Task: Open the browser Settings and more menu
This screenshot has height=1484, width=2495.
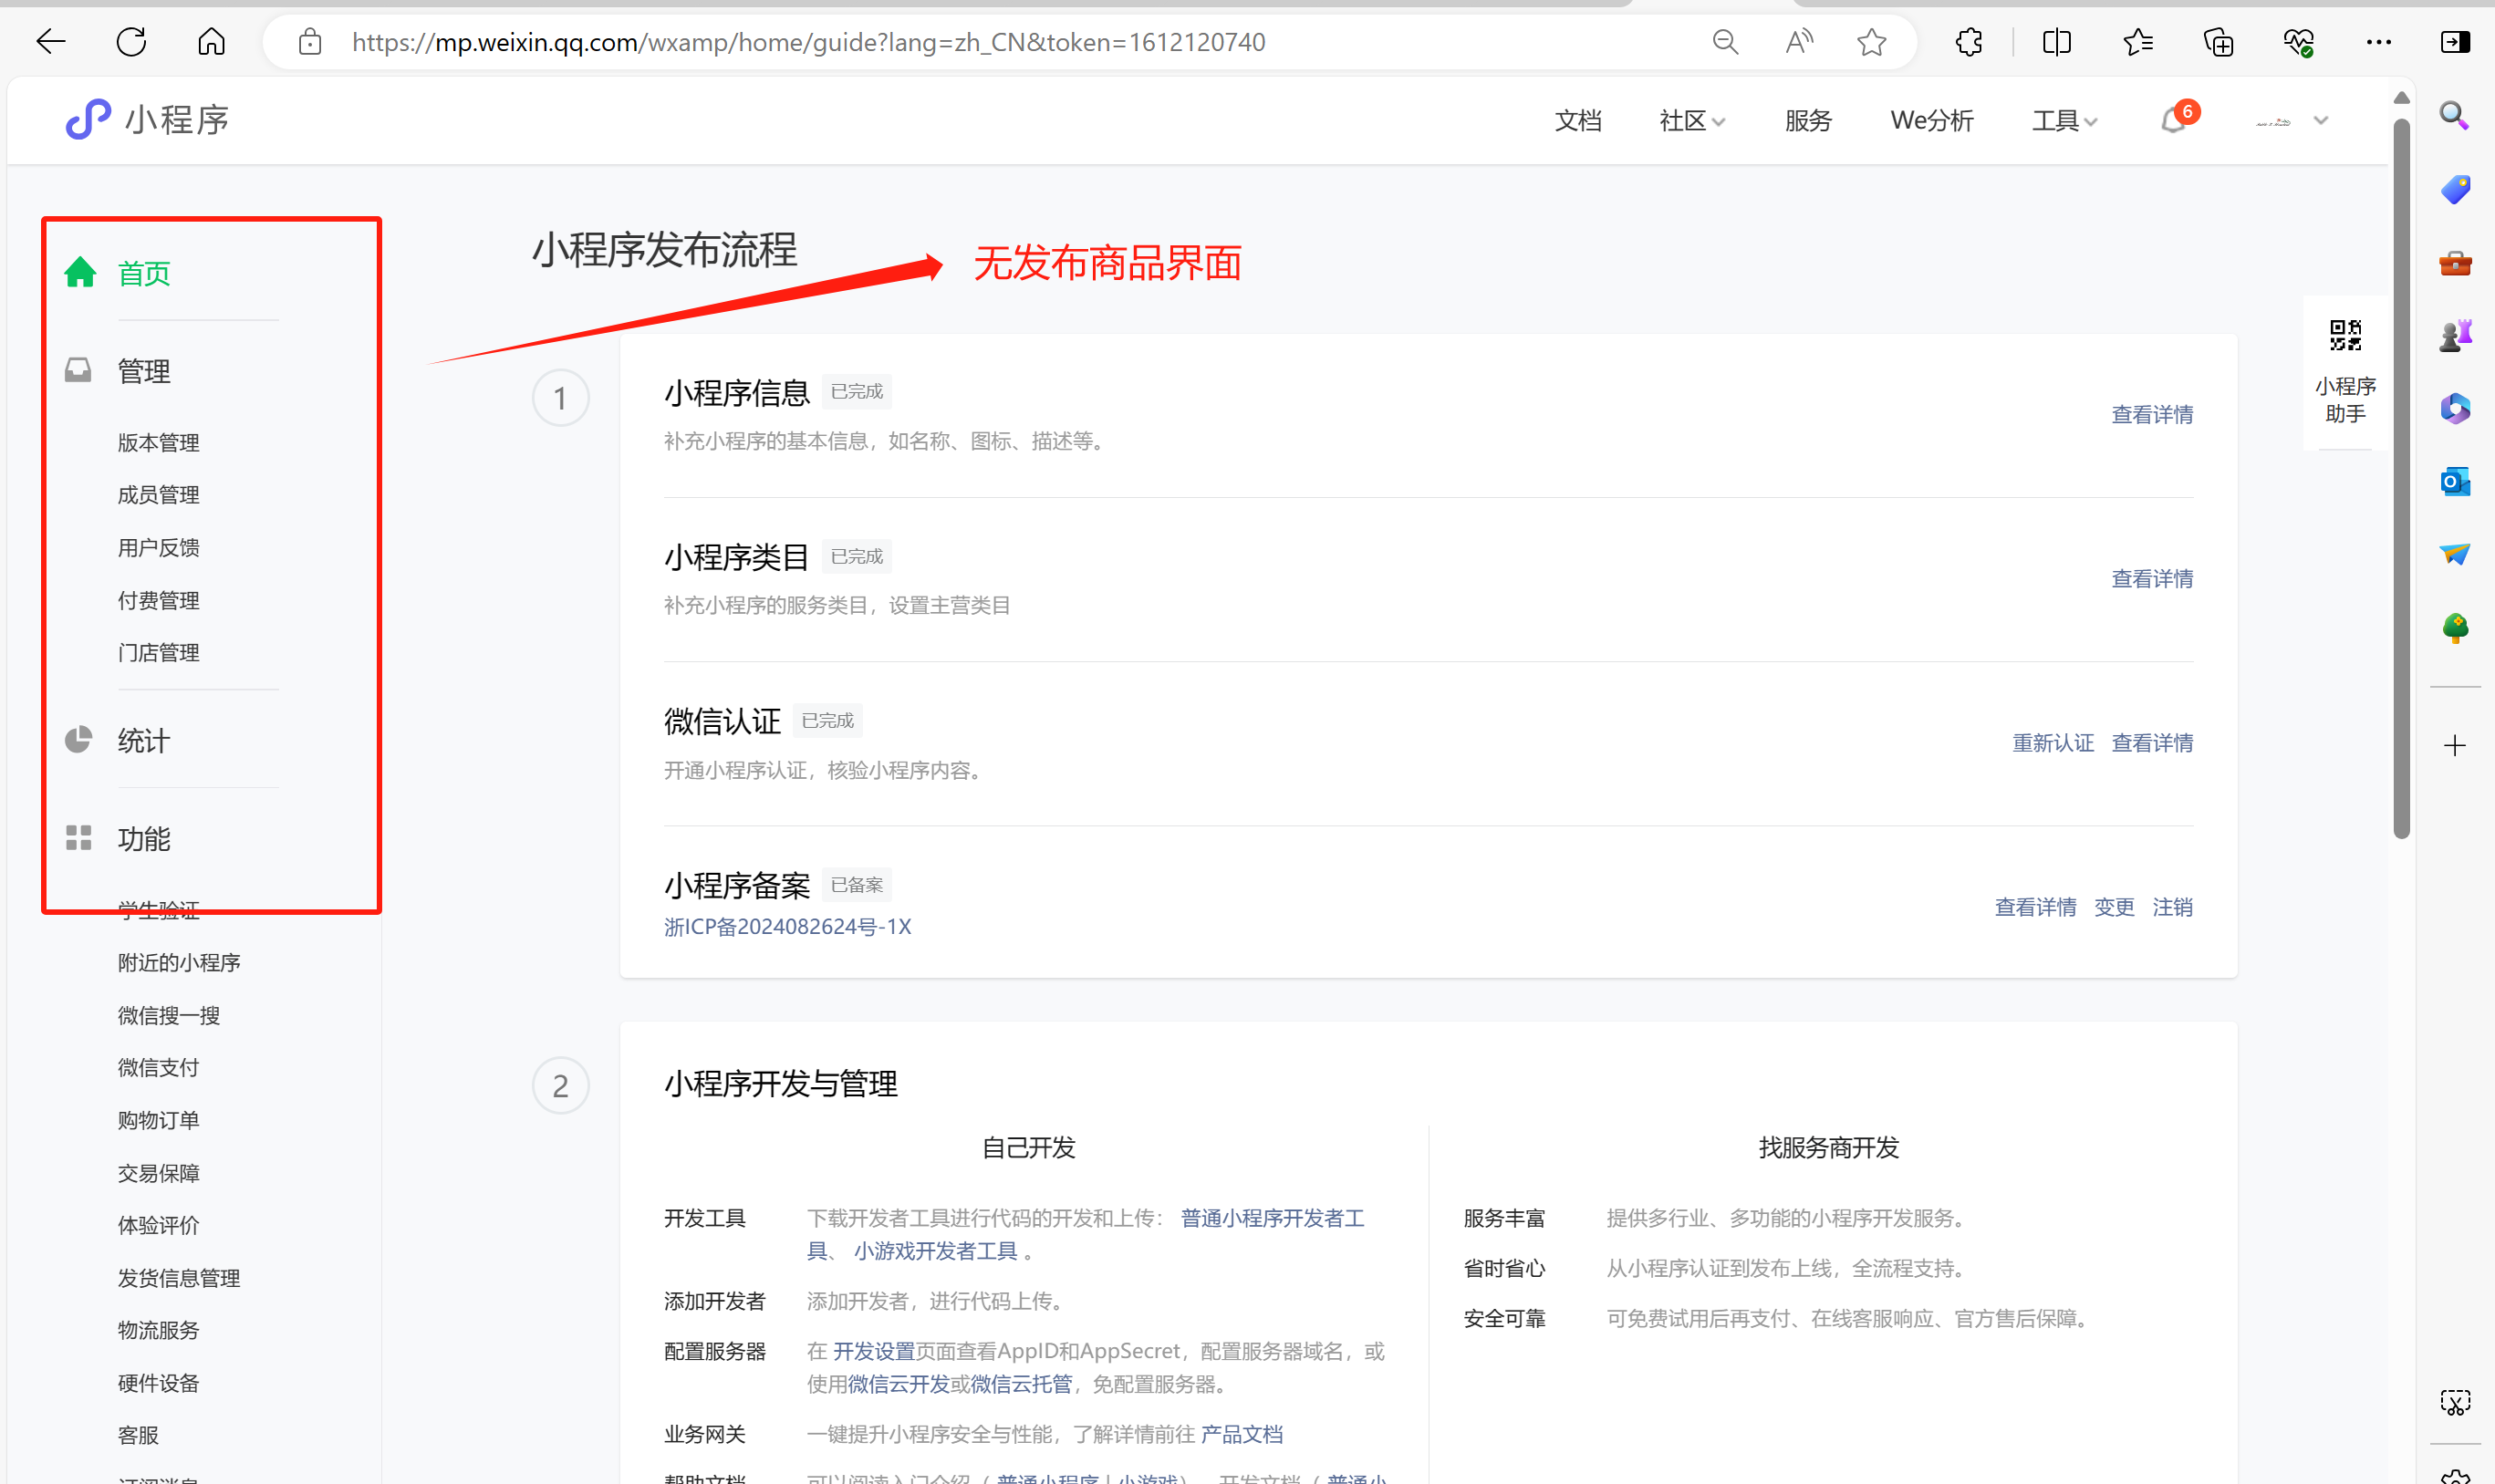Action: click(x=2379, y=42)
